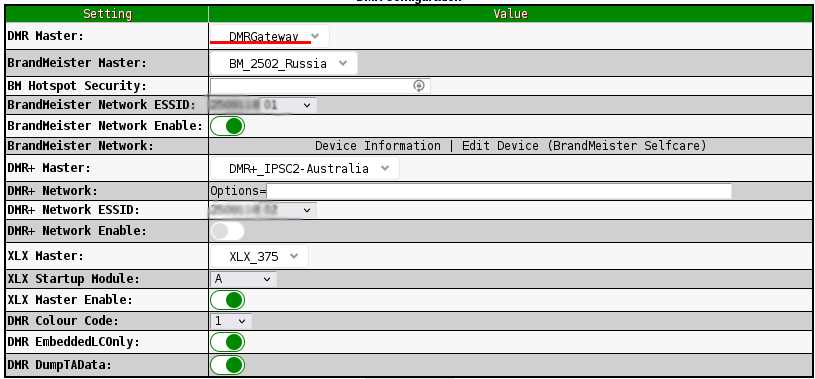Click the BM Hotspot Security password field
This screenshot has height=379, width=815.
(x=320, y=85)
